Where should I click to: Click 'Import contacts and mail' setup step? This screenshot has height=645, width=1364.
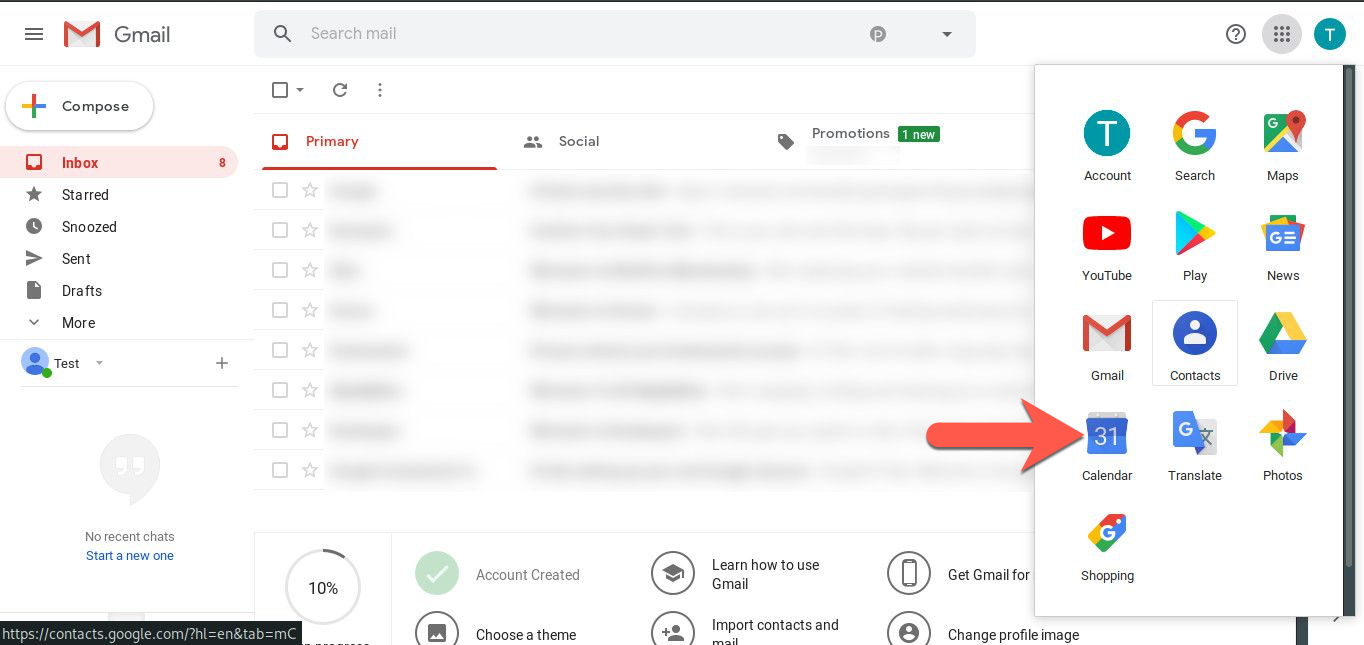pos(745,632)
